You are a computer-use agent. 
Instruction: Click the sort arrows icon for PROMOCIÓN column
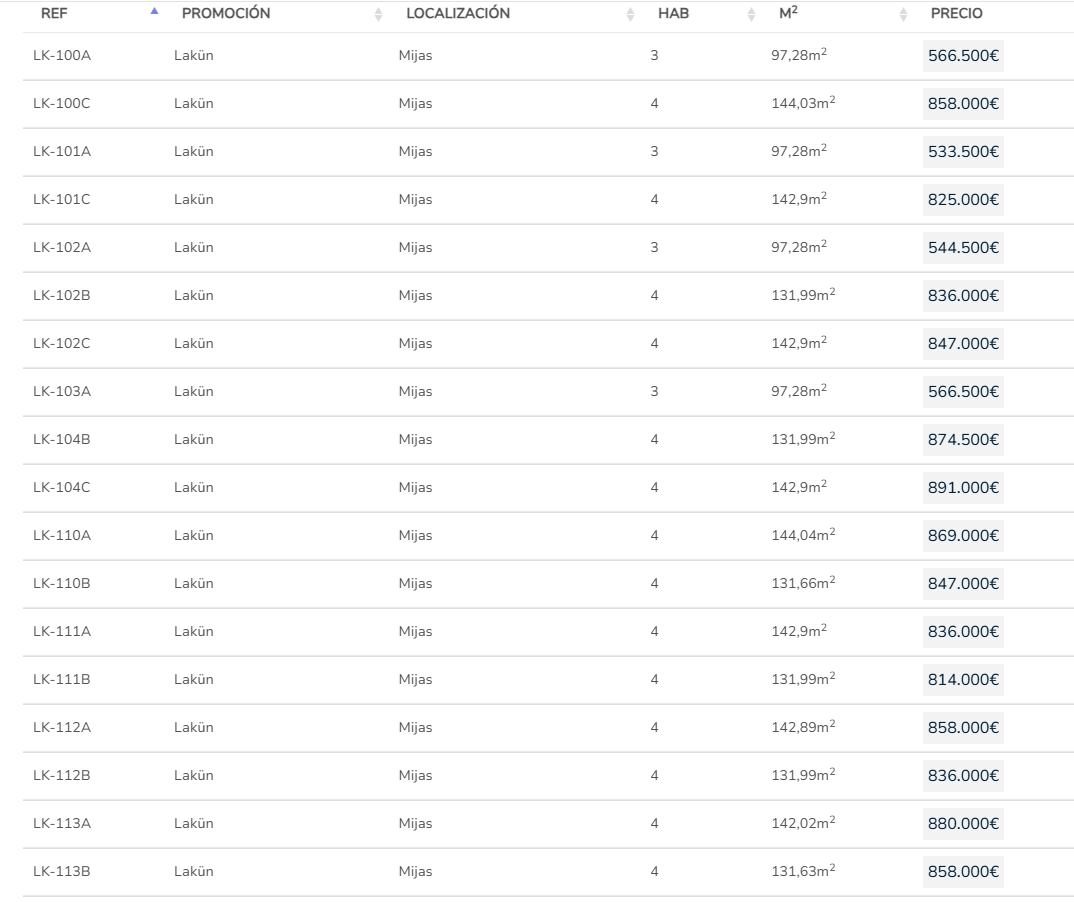(378, 14)
